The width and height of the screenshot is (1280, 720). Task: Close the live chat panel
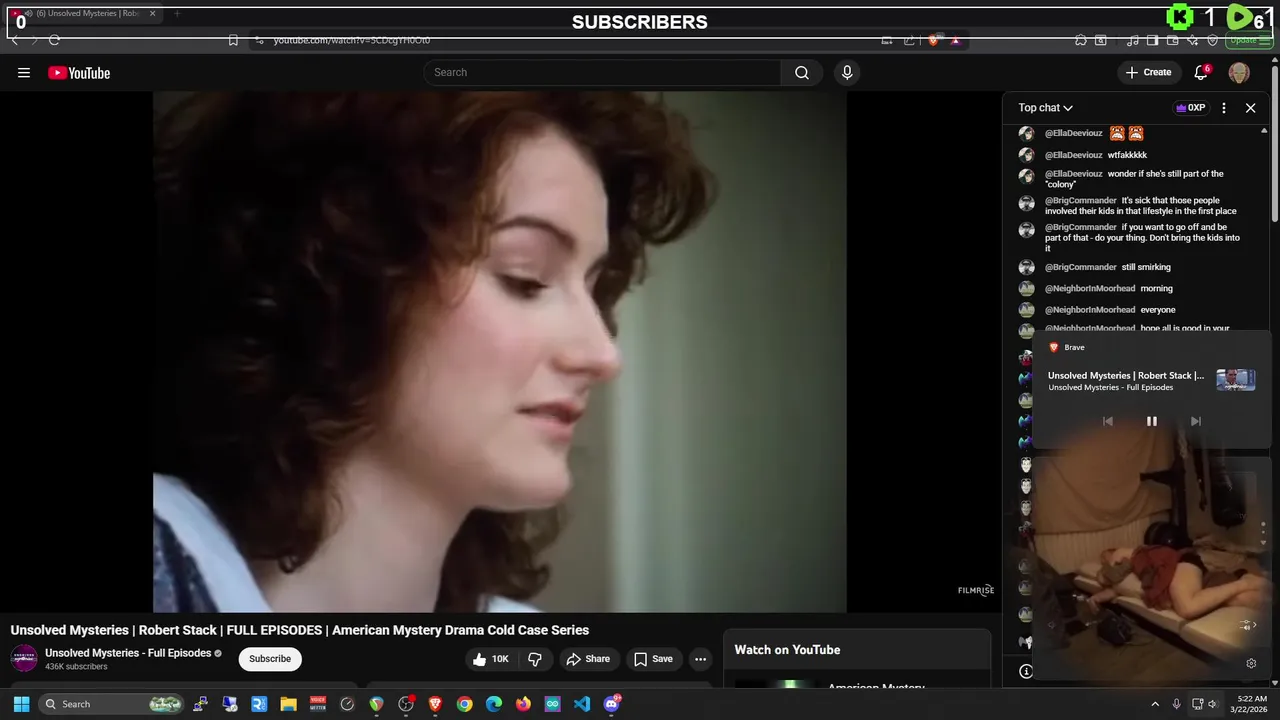coord(1250,108)
